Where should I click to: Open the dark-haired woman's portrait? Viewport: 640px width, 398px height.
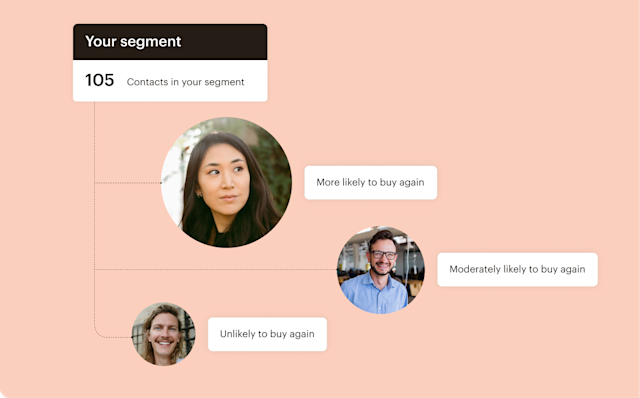tap(227, 182)
